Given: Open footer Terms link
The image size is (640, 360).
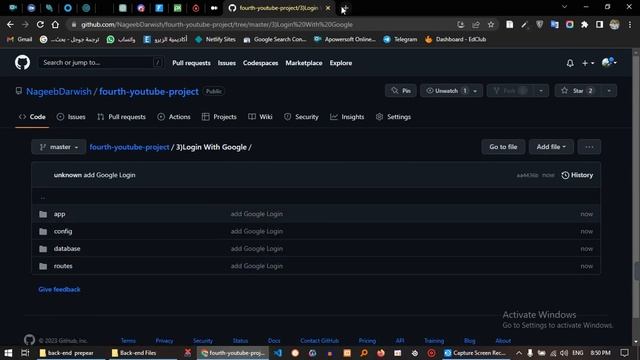Looking at the screenshot, I should pyautogui.click(x=128, y=341).
